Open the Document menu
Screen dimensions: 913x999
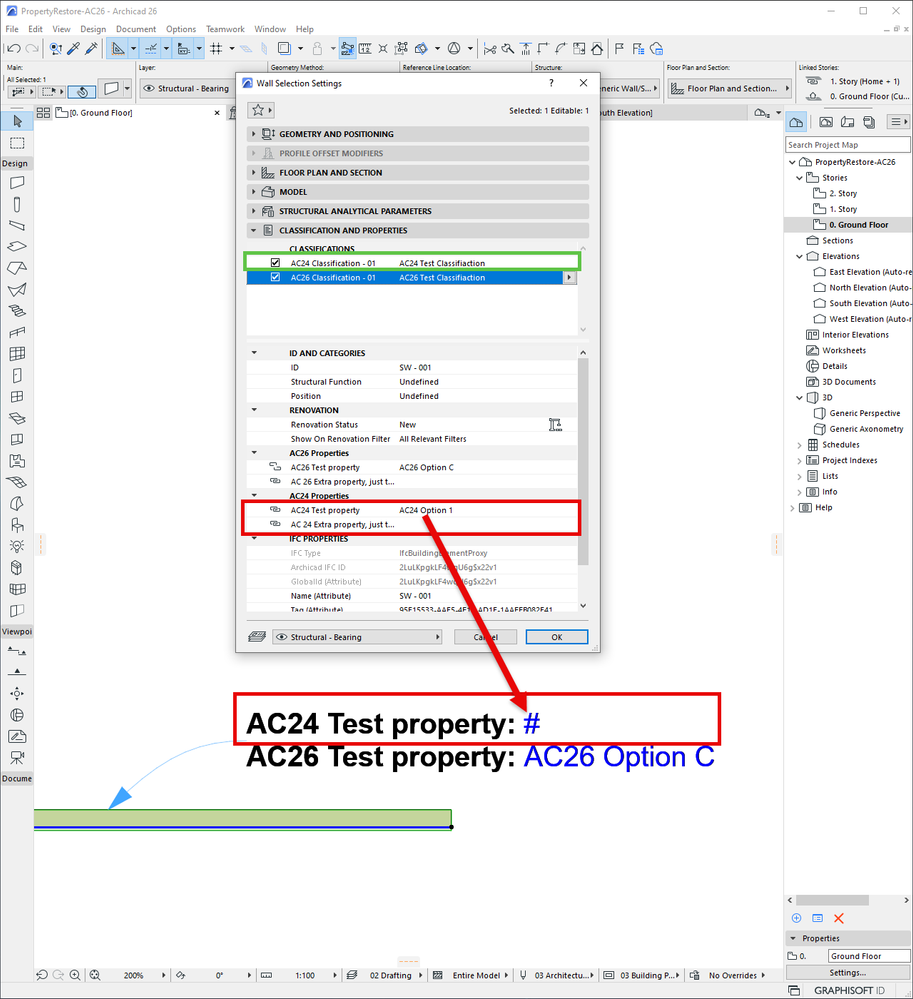tap(136, 29)
